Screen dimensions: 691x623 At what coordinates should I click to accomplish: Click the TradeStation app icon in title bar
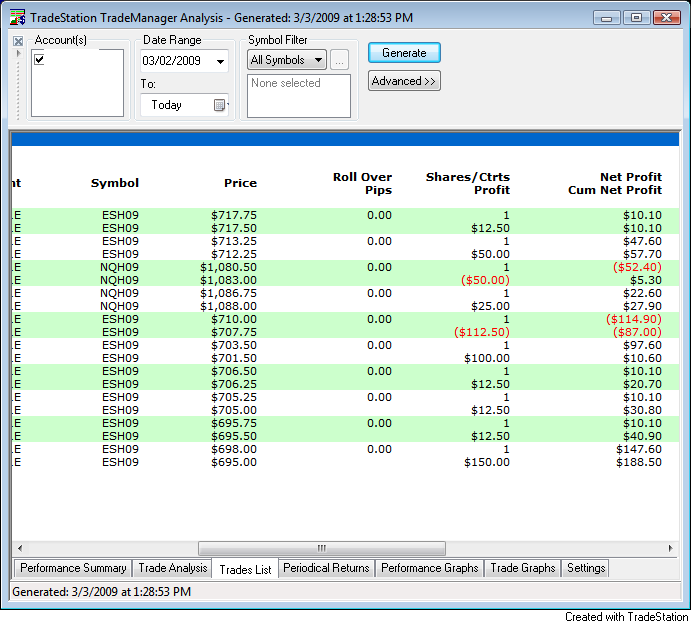(17, 17)
